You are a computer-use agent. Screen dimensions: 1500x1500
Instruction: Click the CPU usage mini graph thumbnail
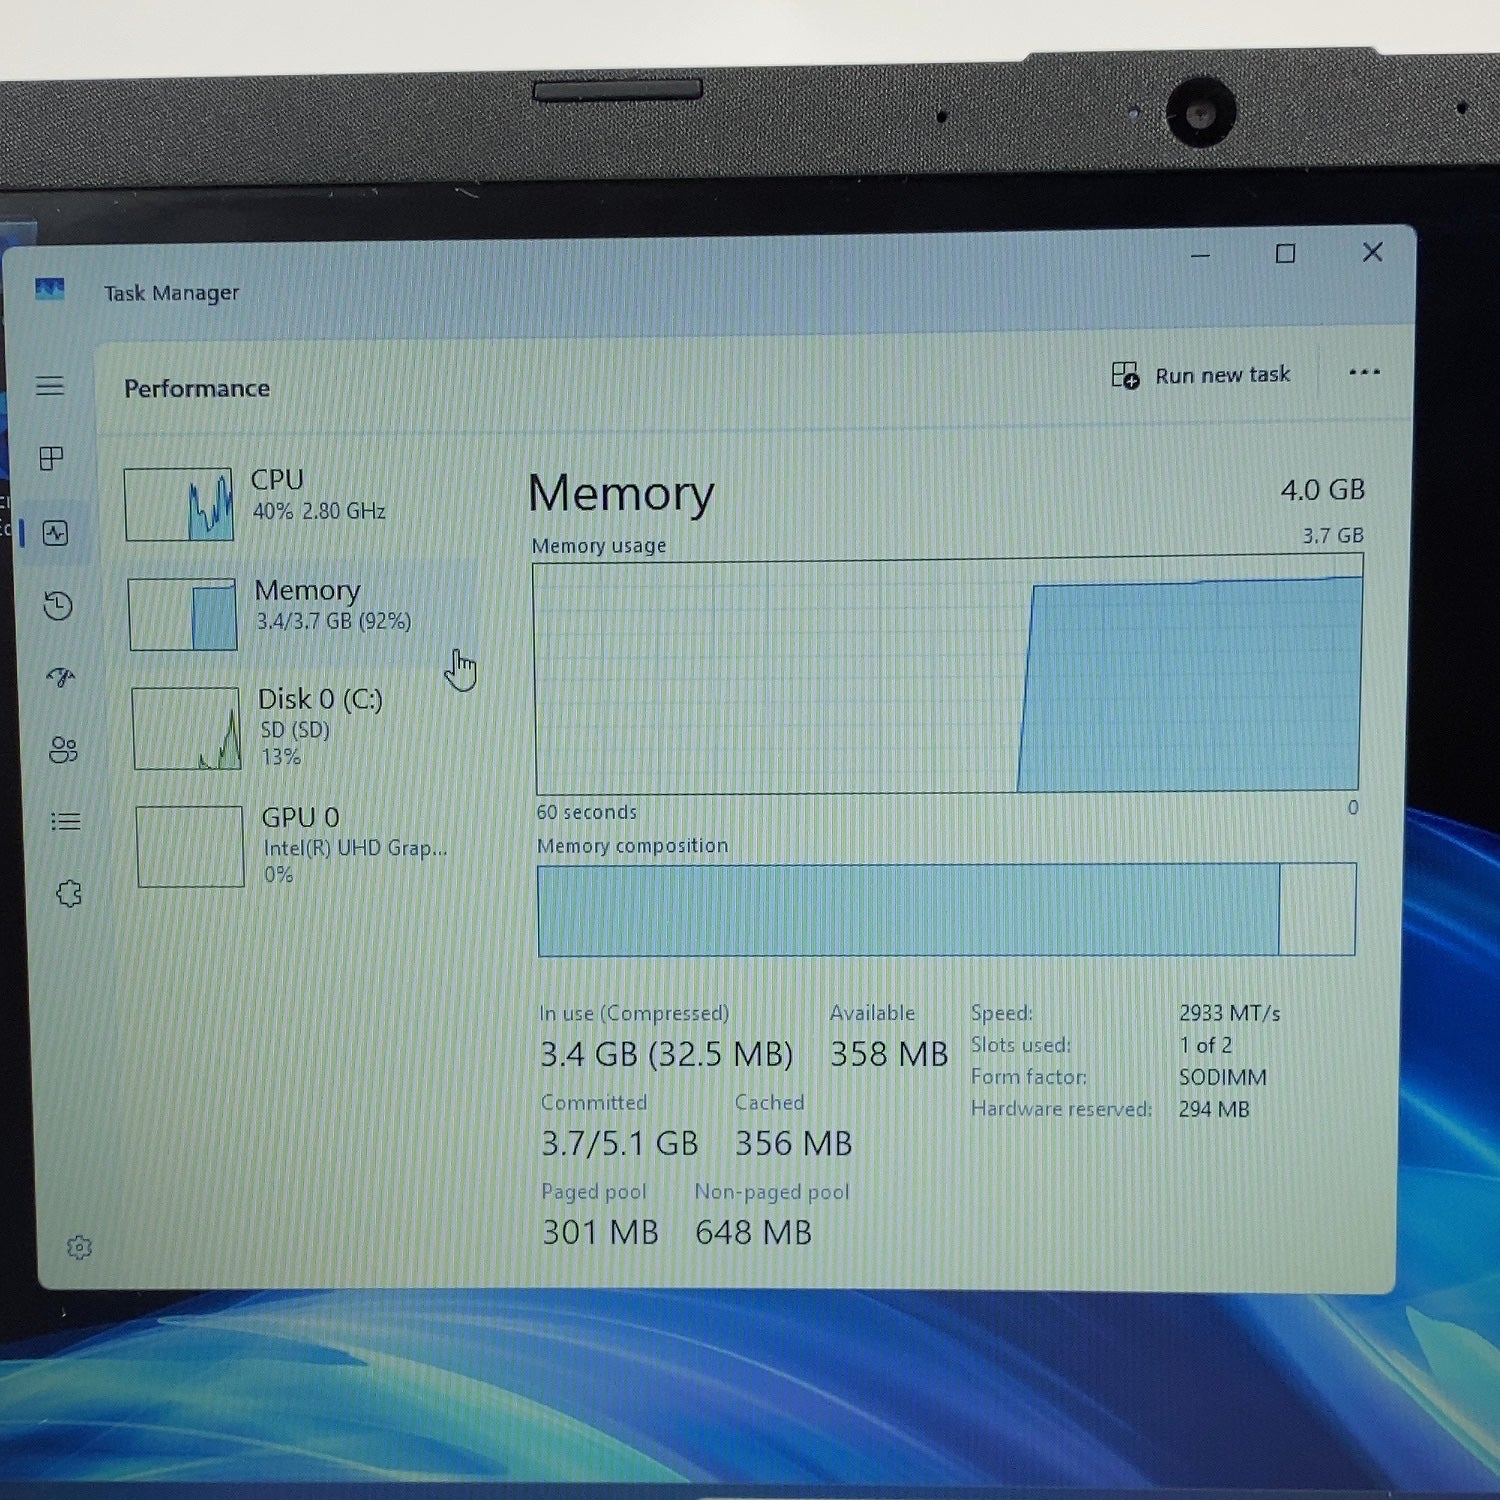pyautogui.click(x=179, y=505)
